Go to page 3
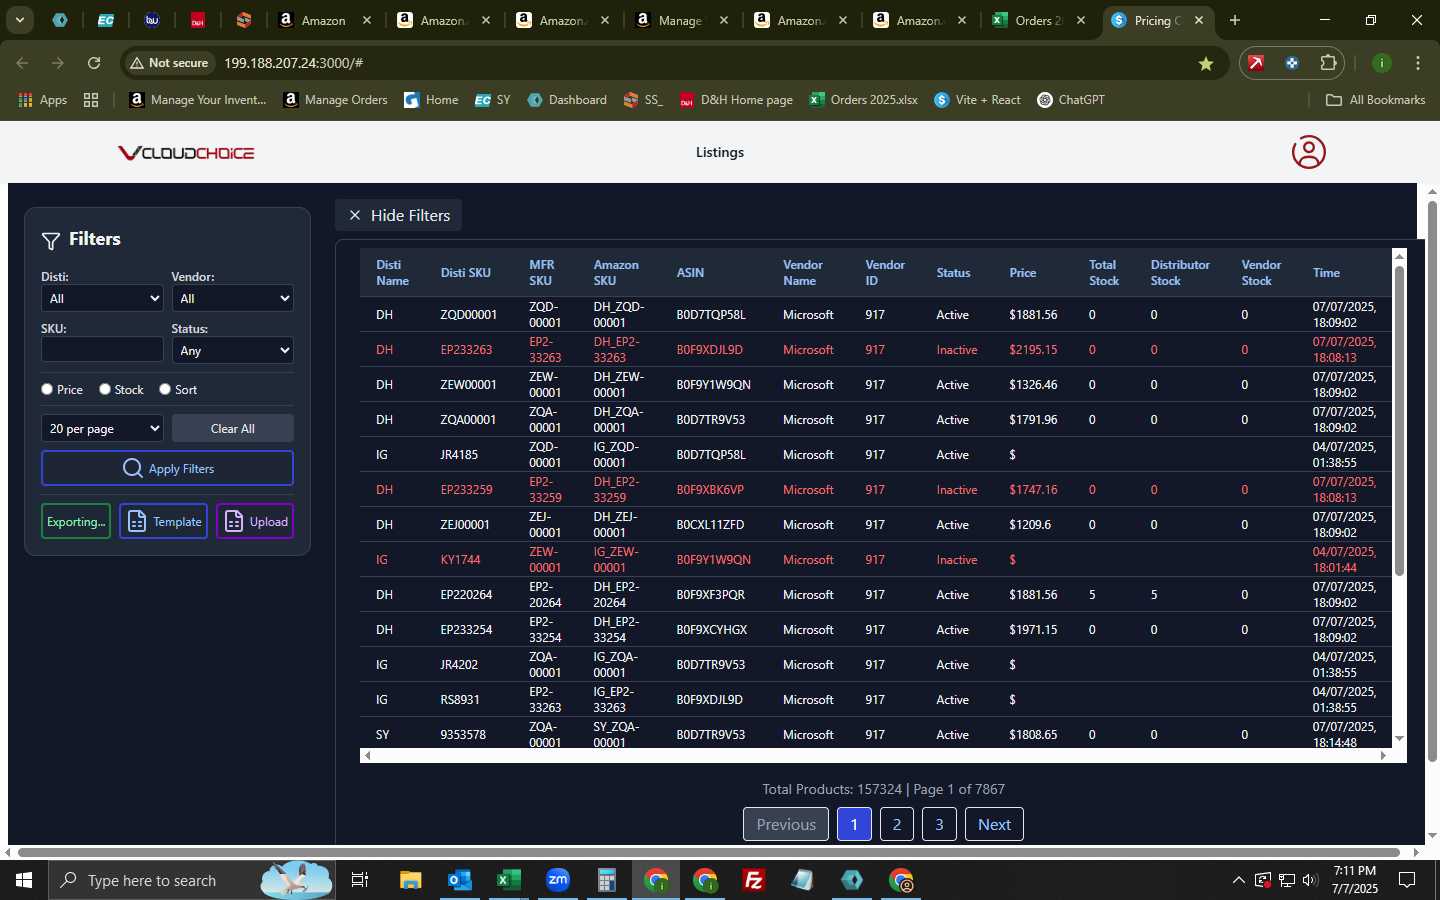 (939, 824)
